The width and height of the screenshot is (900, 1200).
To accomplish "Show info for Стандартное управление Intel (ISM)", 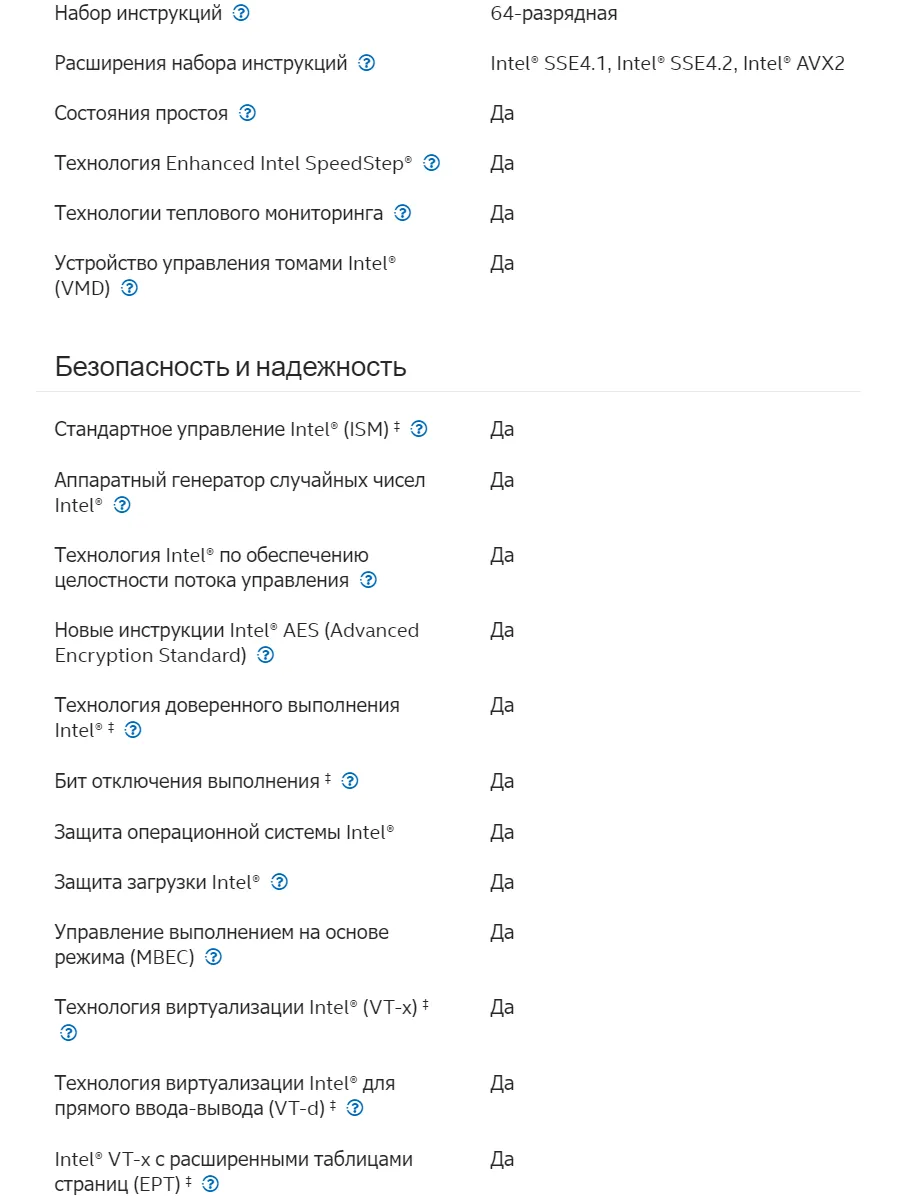I will 420,430.
